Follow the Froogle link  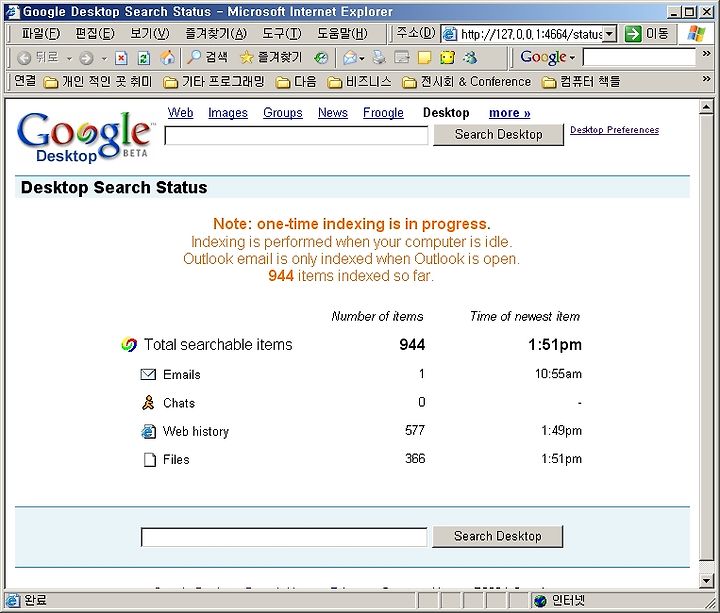coord(383,112)
